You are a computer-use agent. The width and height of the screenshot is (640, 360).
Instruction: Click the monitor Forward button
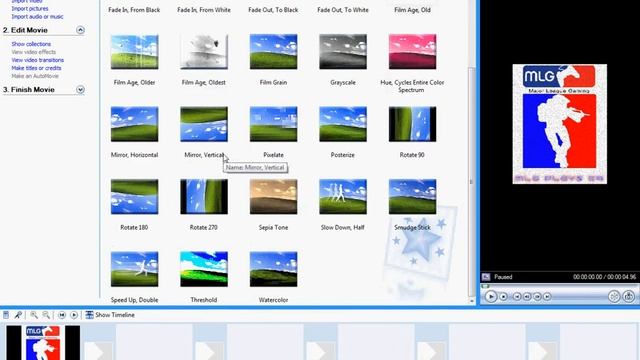(547, 297)
